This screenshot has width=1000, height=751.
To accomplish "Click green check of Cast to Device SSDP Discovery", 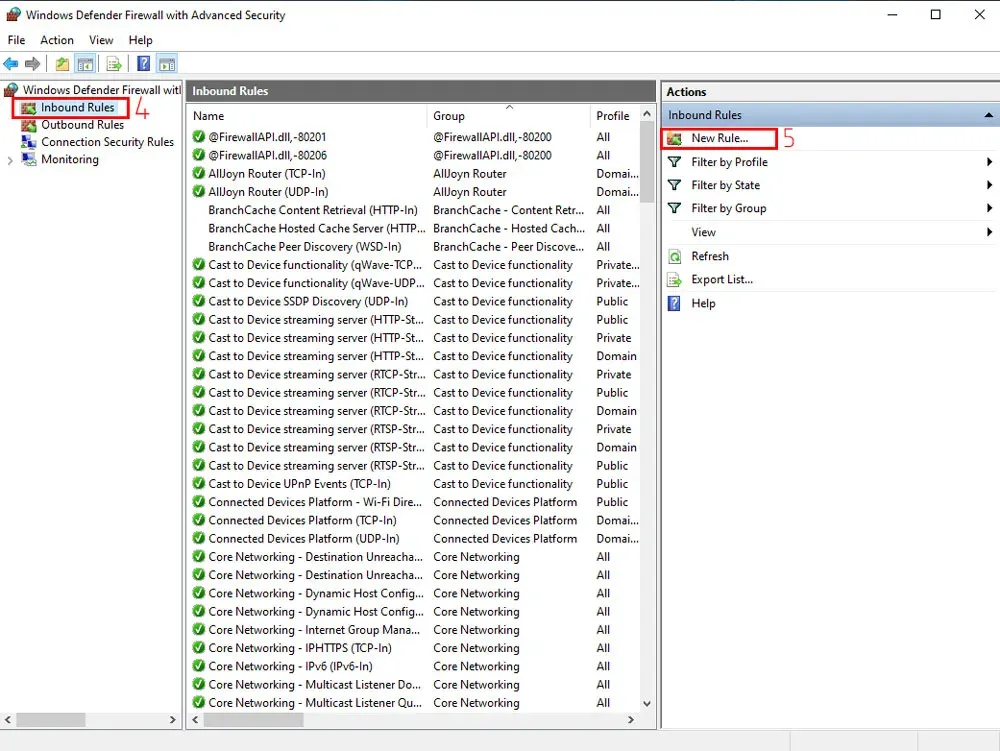I will (199, 301).
